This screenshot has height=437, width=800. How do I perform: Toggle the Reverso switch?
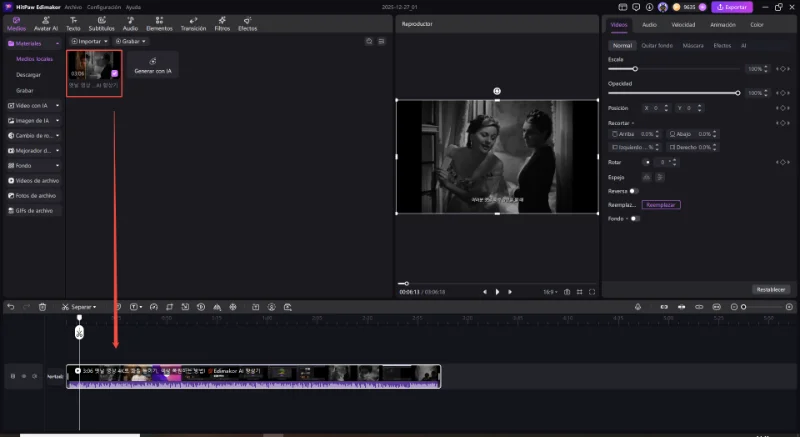[x=633, y=190]
